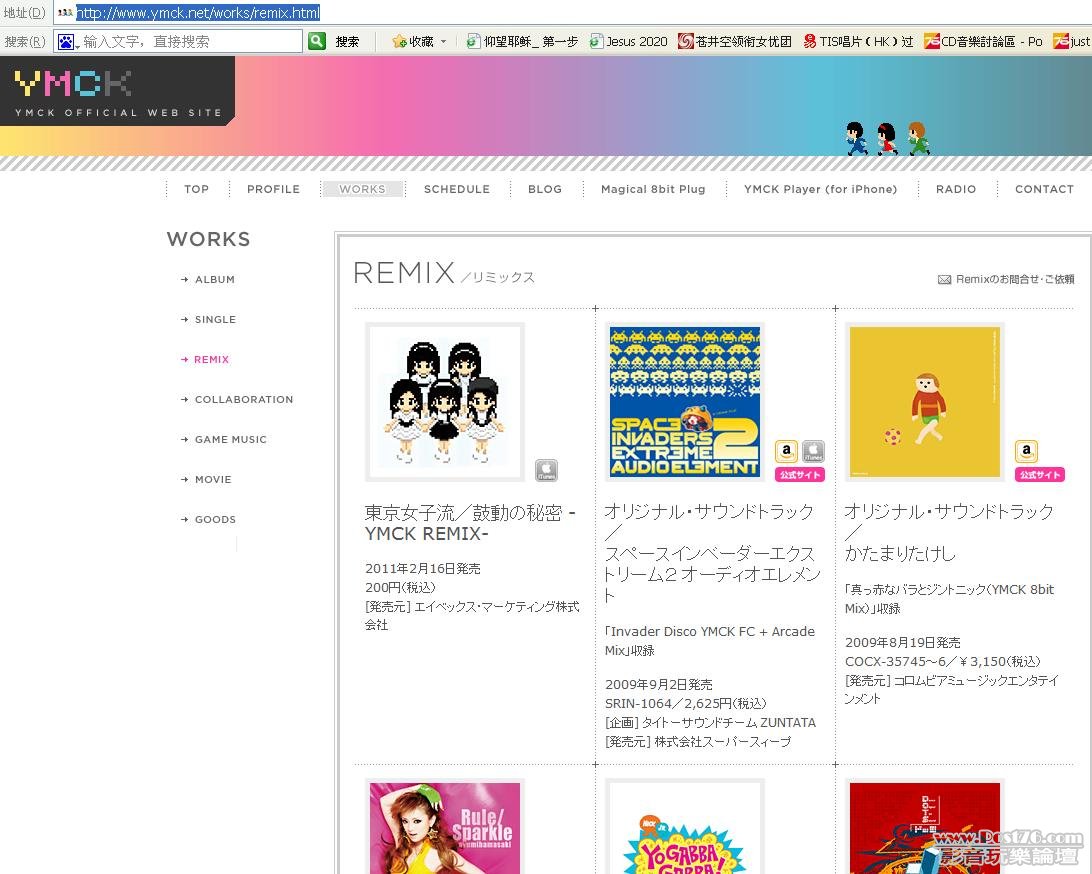Click the 搜索 button in toolbar
This screenshot has width=1092, height=874.
pos(347,42)
